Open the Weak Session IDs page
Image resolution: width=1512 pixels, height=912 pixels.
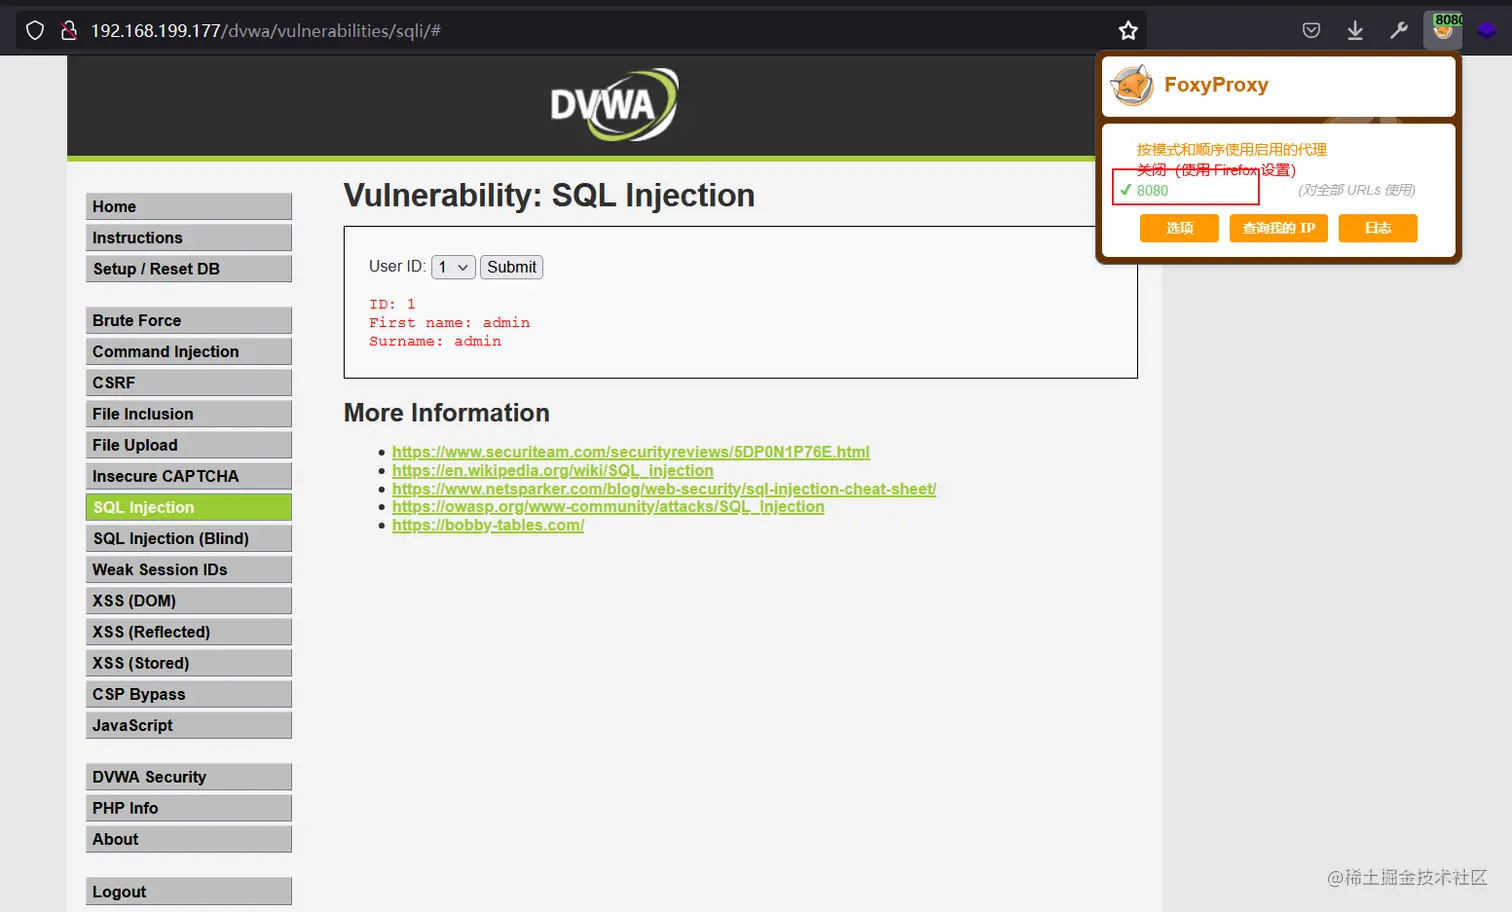point(189,569)
